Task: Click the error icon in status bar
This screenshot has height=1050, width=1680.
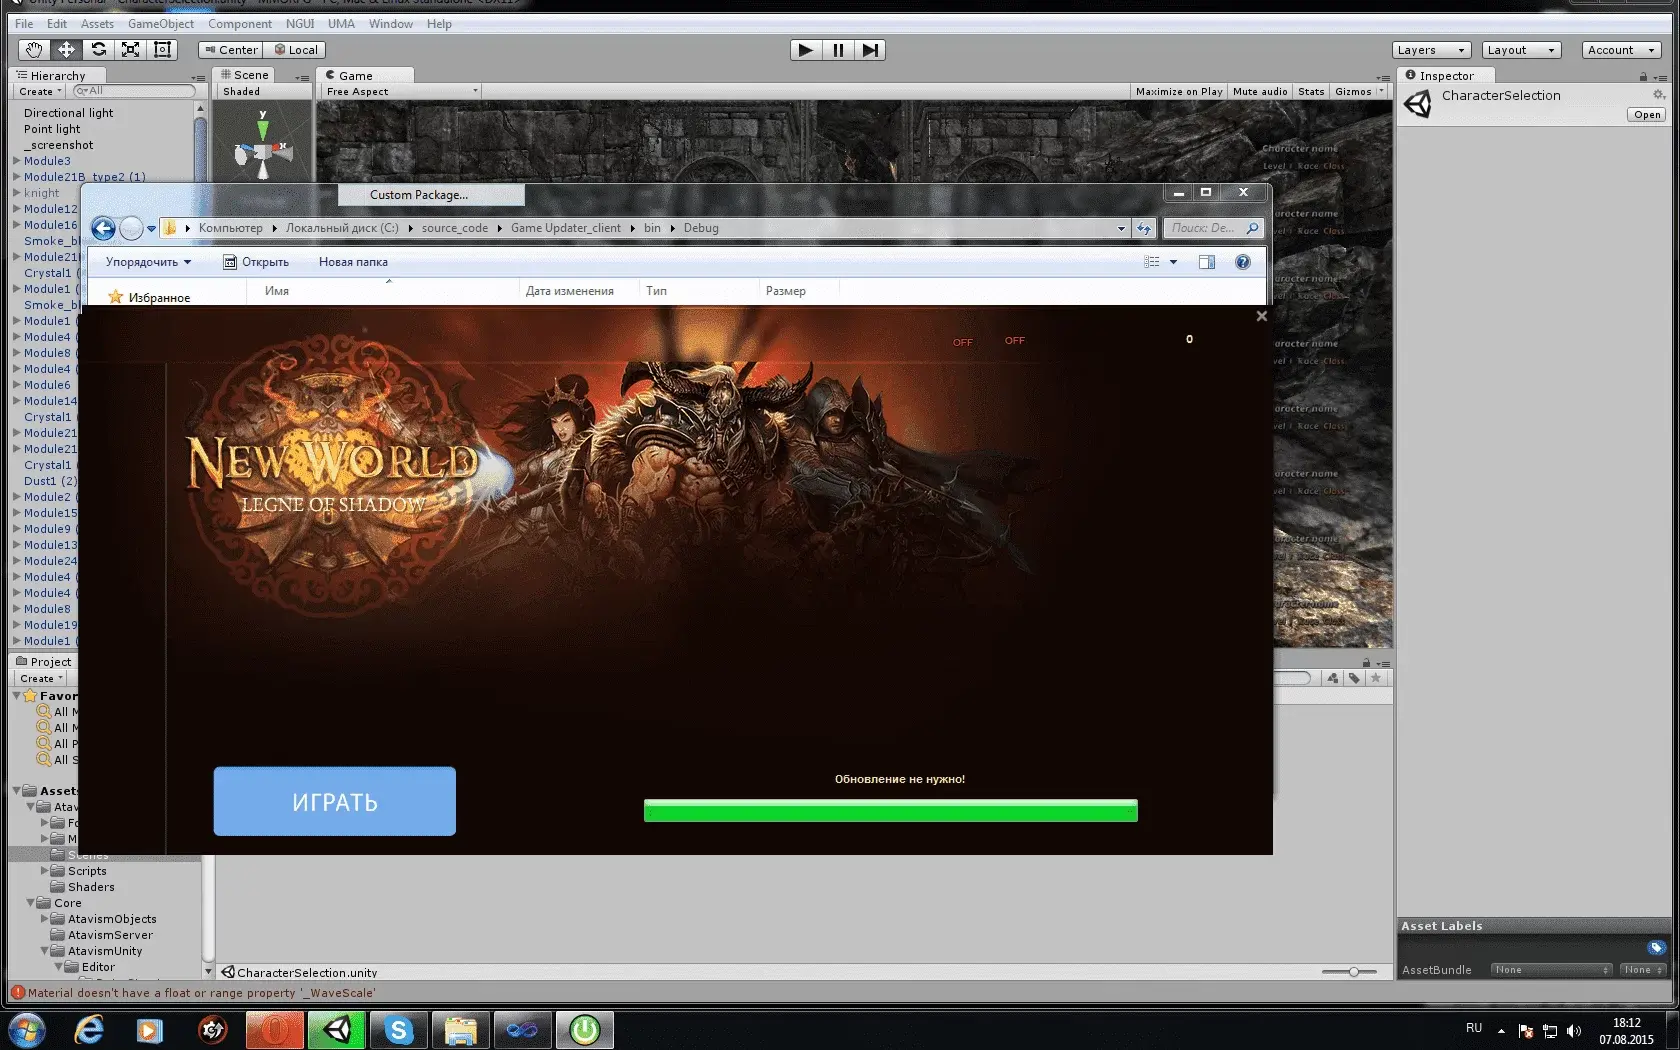Action: [x=17, y=993]
